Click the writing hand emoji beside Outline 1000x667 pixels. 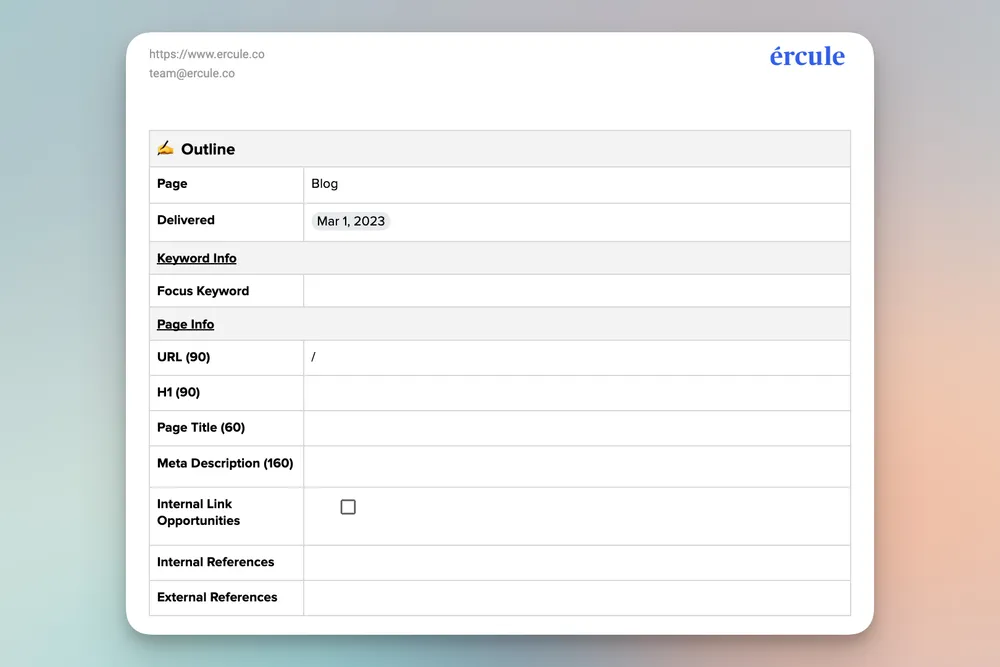(165, 149)
